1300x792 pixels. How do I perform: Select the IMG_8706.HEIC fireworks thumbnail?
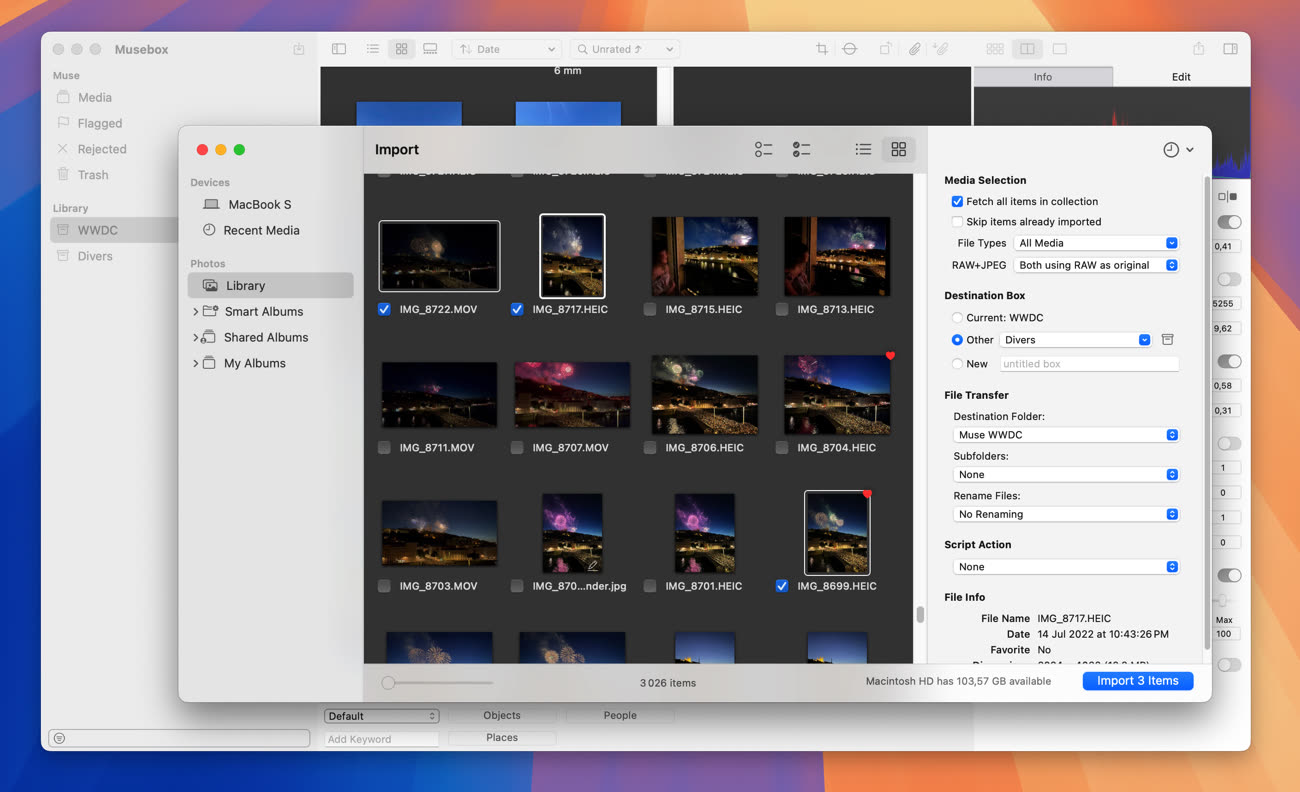pyautogui.click(x=704, y=394)
